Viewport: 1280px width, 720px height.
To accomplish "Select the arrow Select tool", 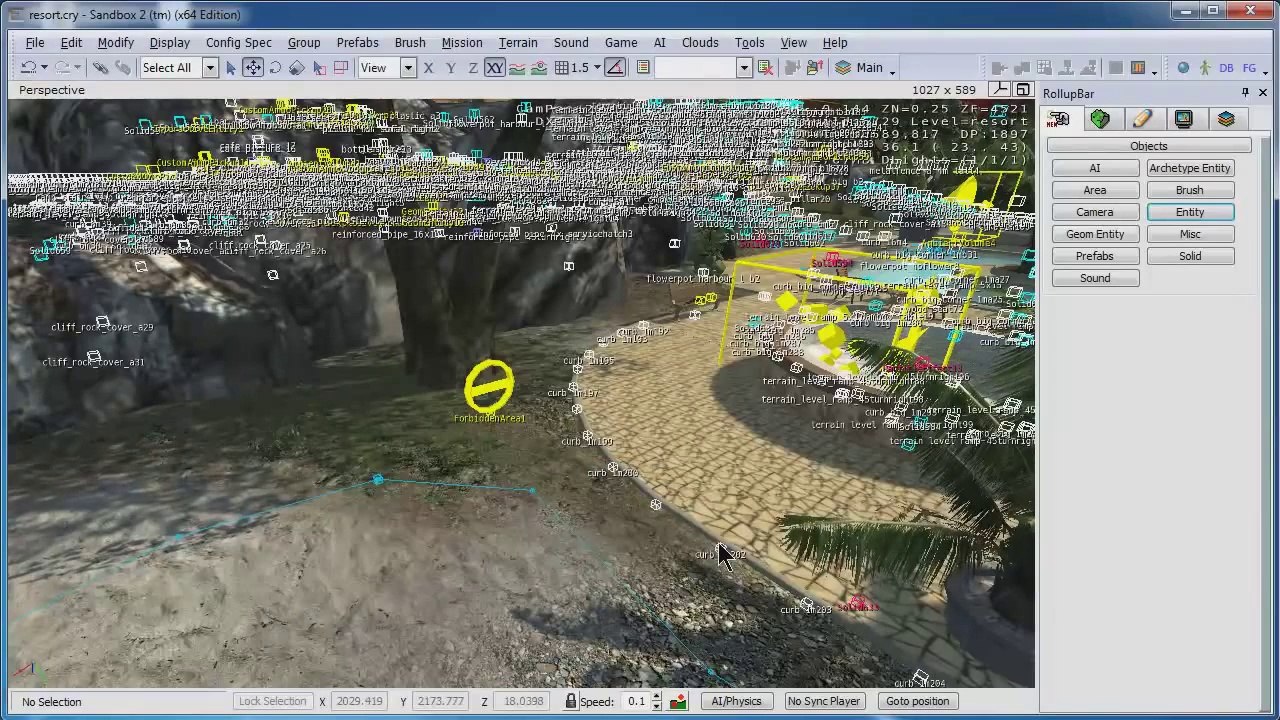I will [x=231, y=68].
